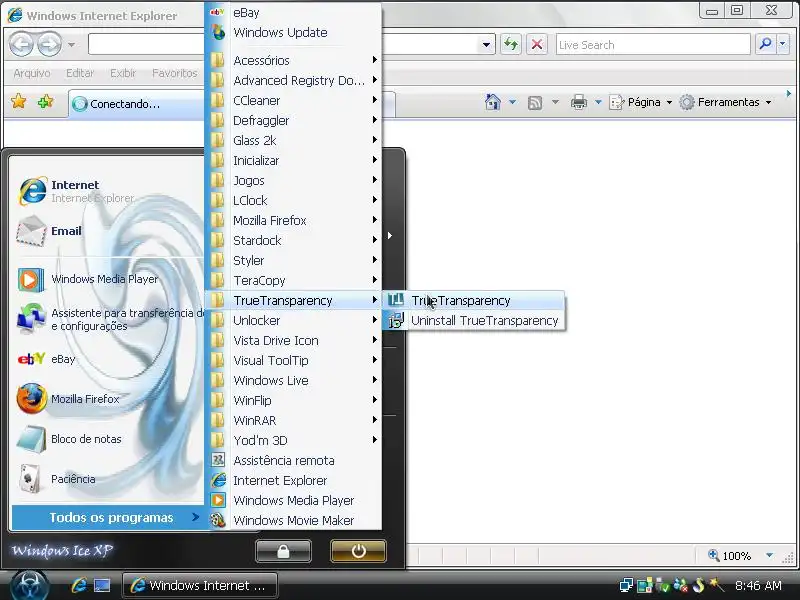Open the Windows Live folder
The width and height of the screenshot is (800, 600).
point(293,380)
